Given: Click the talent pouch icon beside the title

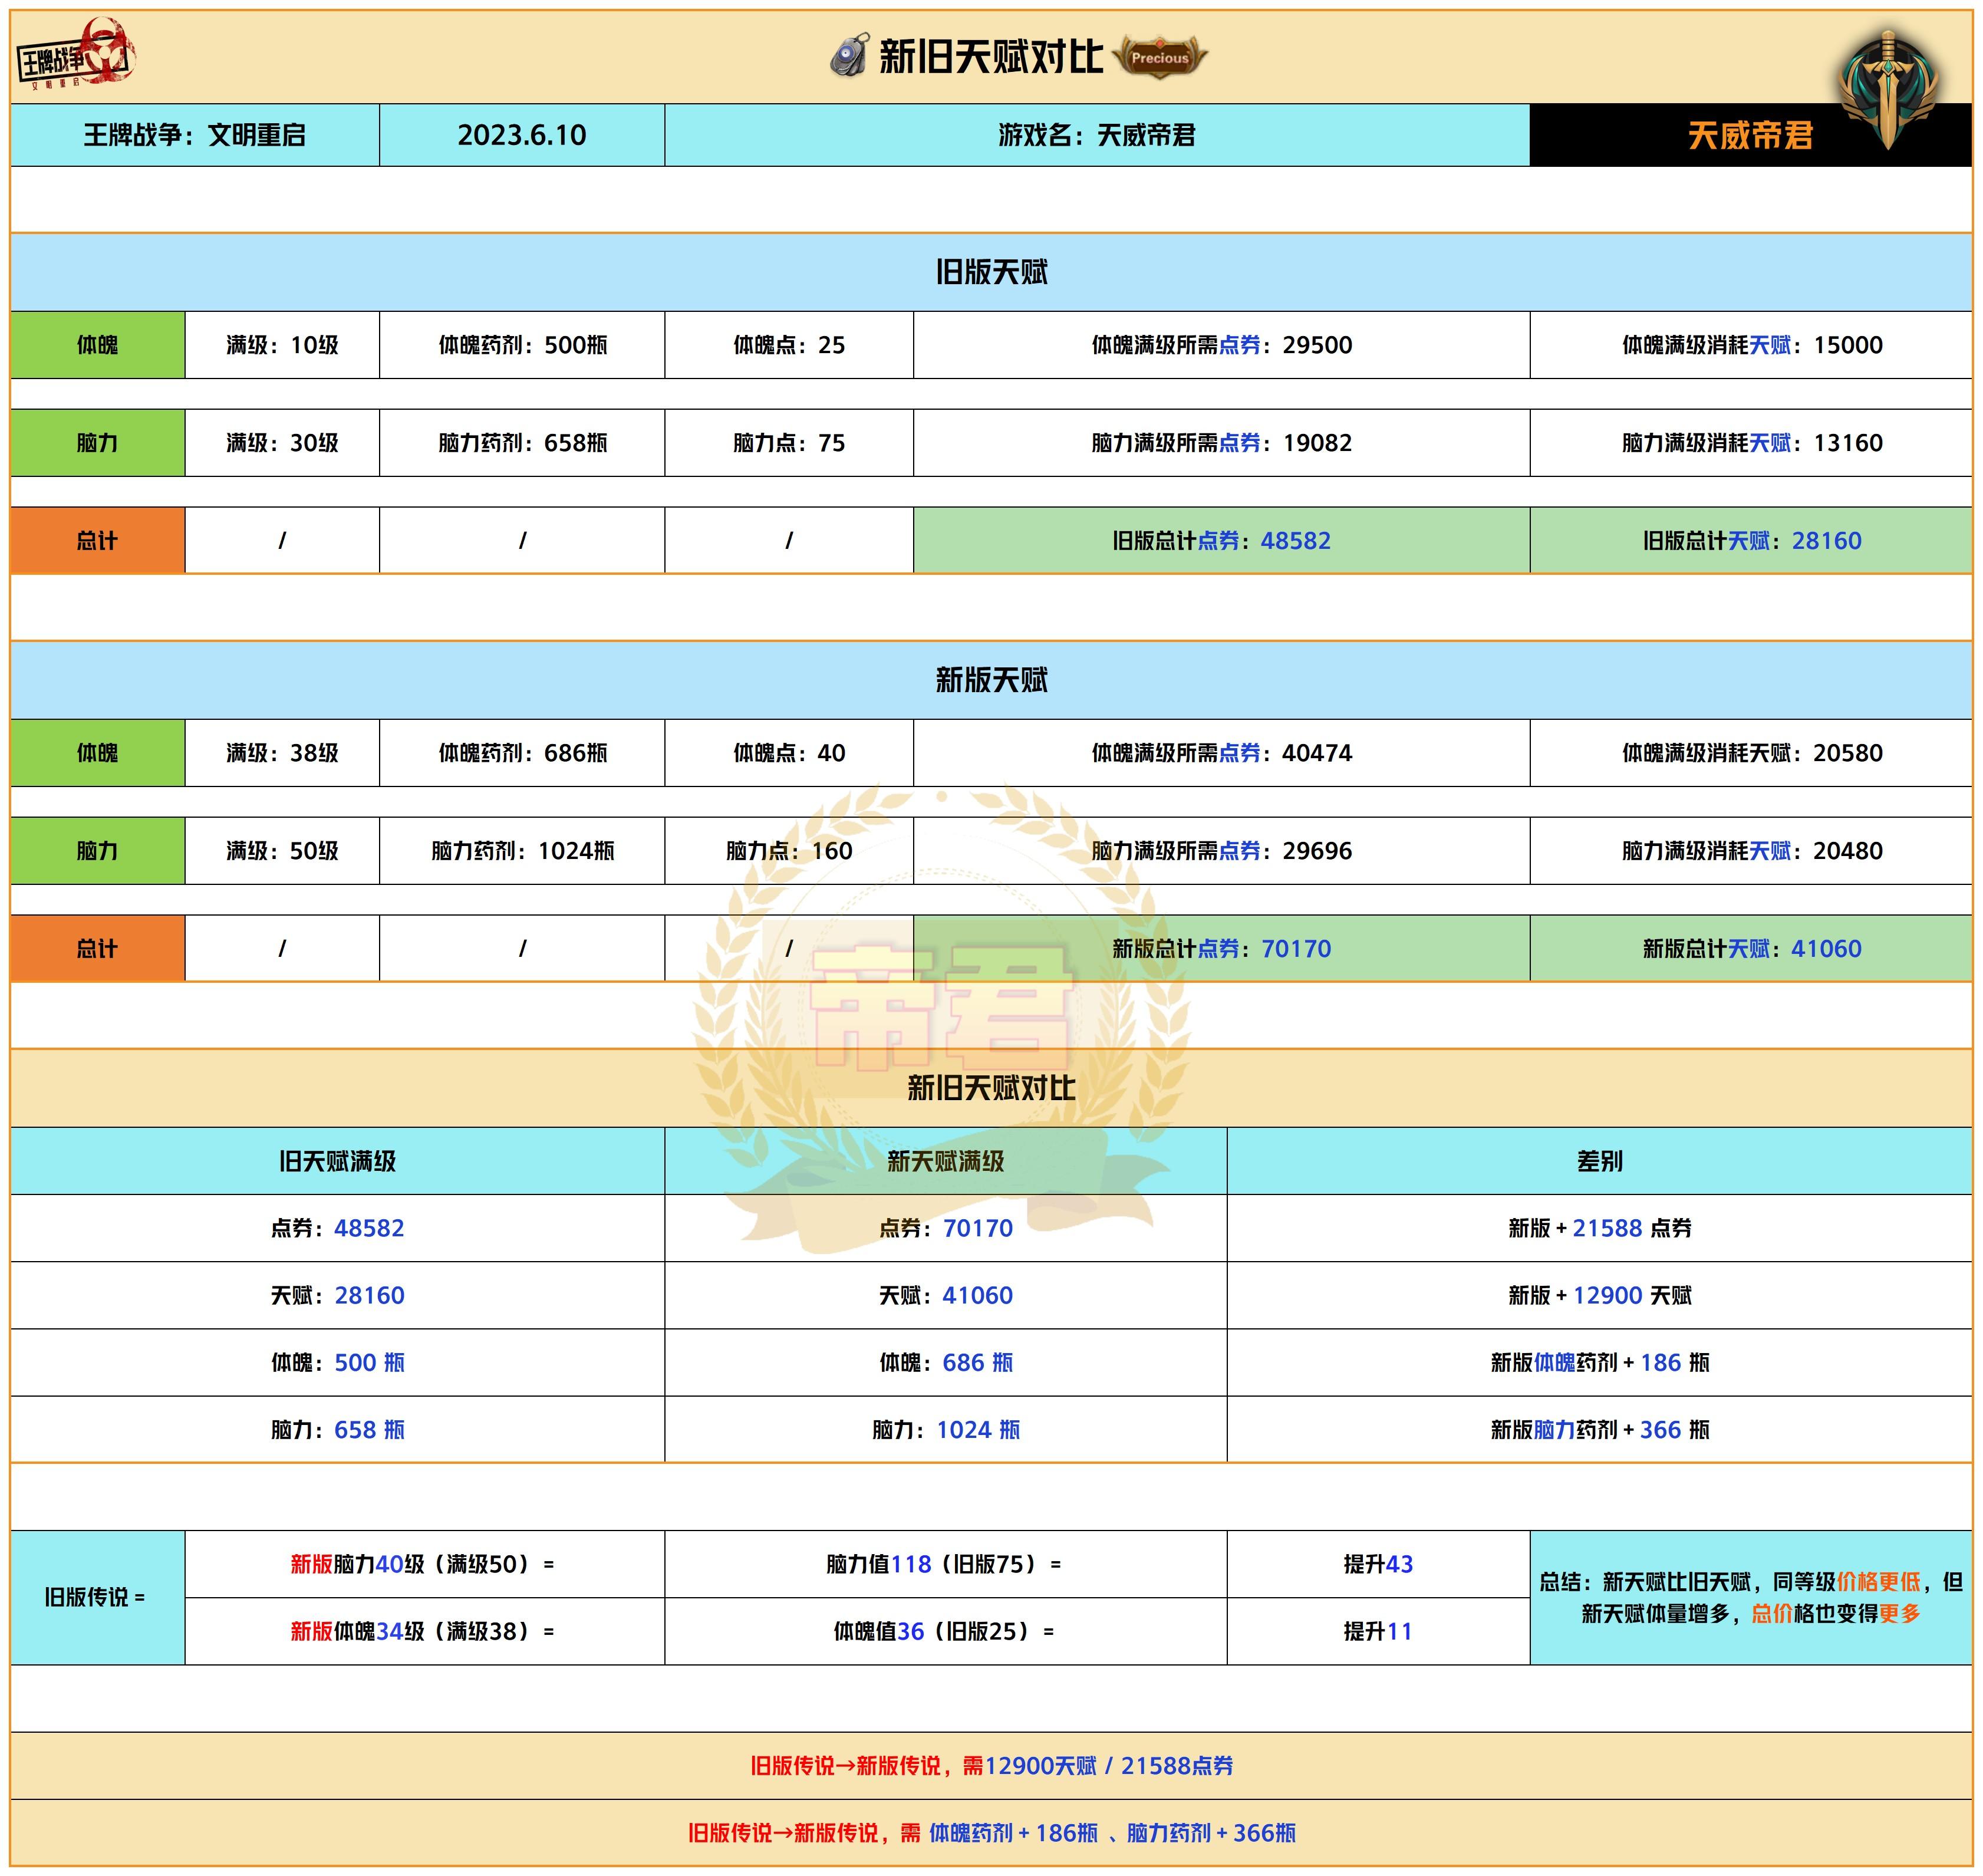Looking at the screenshot, I should point(849,56).
